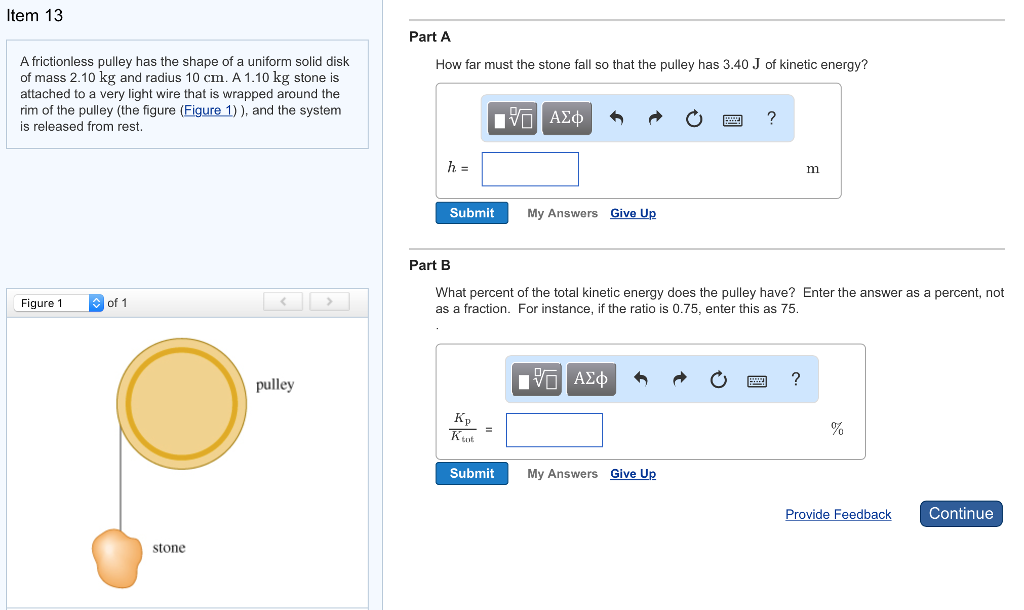Open keyboard shortcuts icon in Part B
The width and height of the screenshot is (1024, 610).
[x=757, y=380]
